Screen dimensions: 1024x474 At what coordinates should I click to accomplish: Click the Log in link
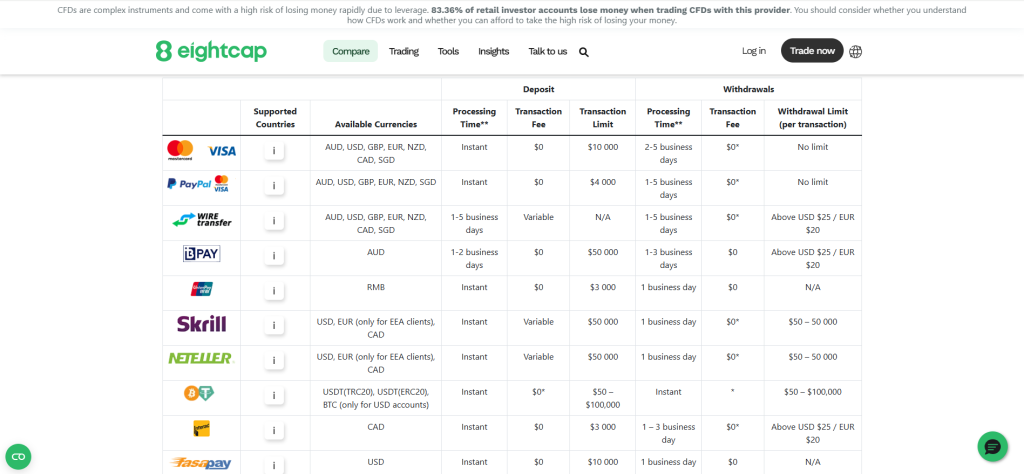click(754, 51)
